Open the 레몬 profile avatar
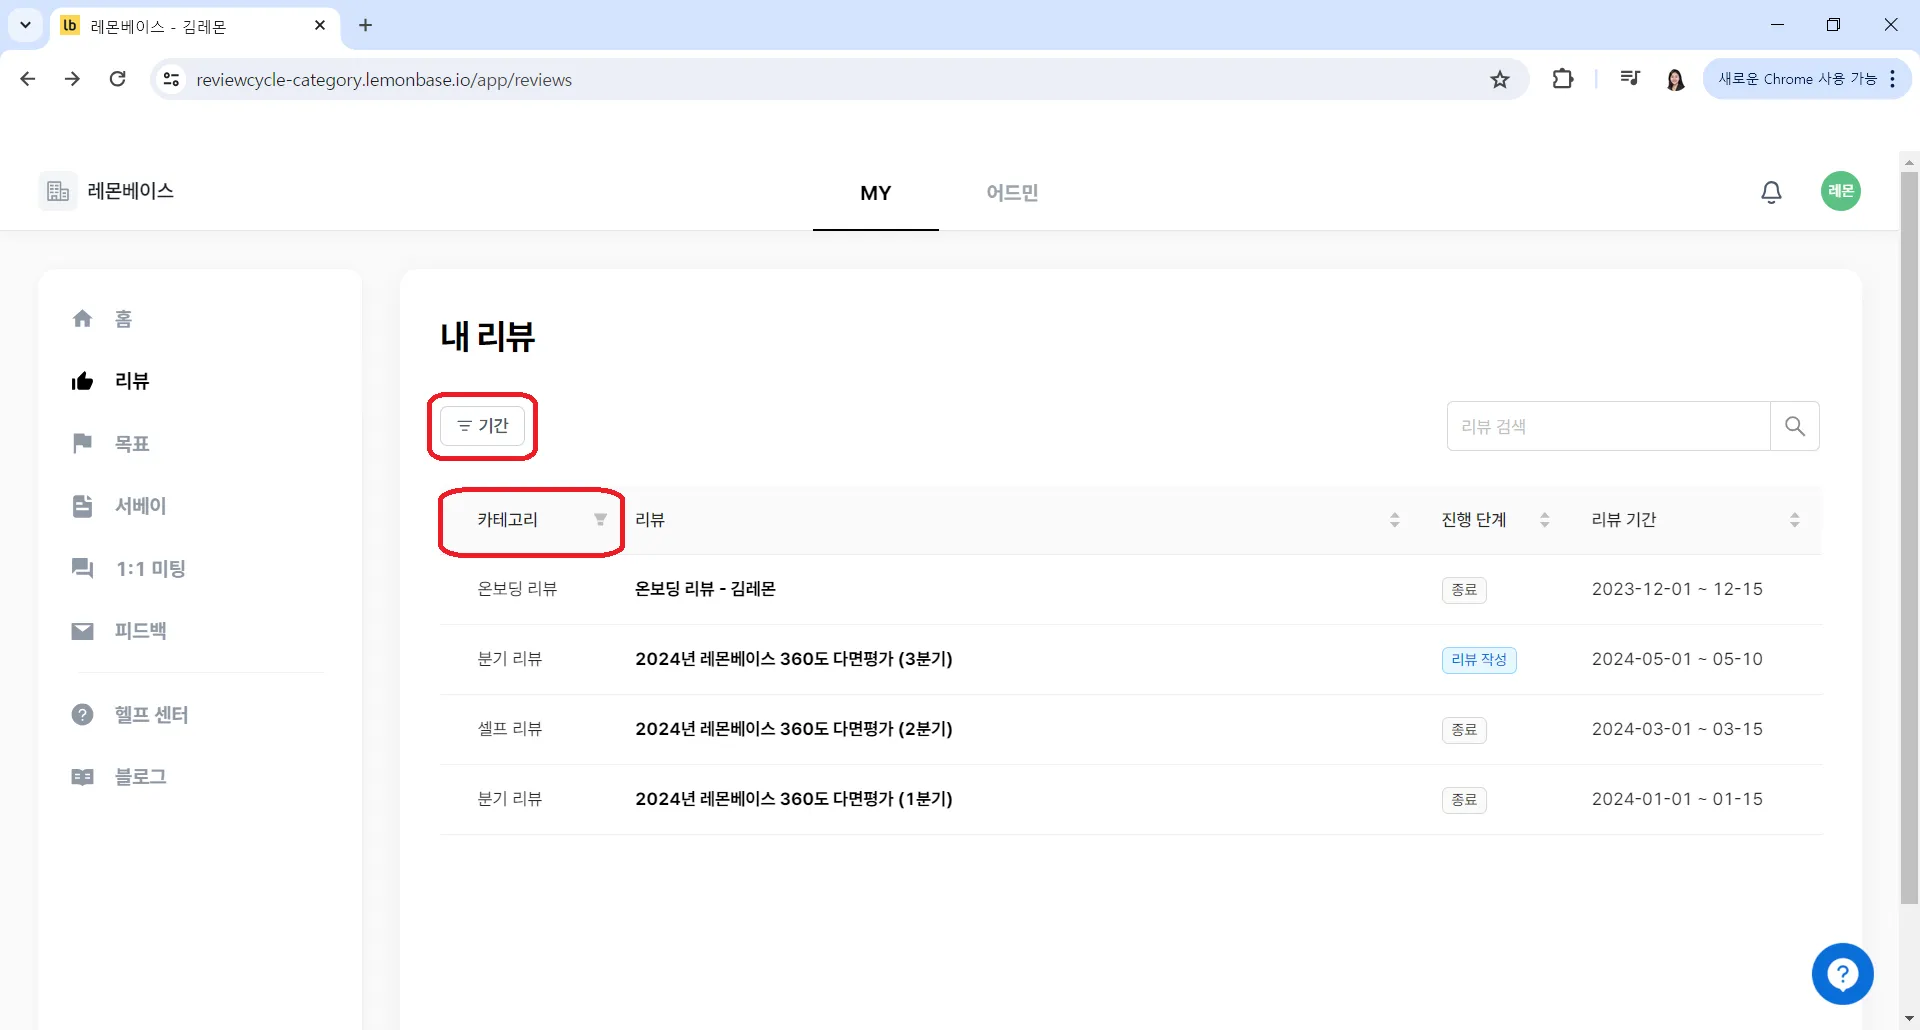 [x=1840, y=191]
